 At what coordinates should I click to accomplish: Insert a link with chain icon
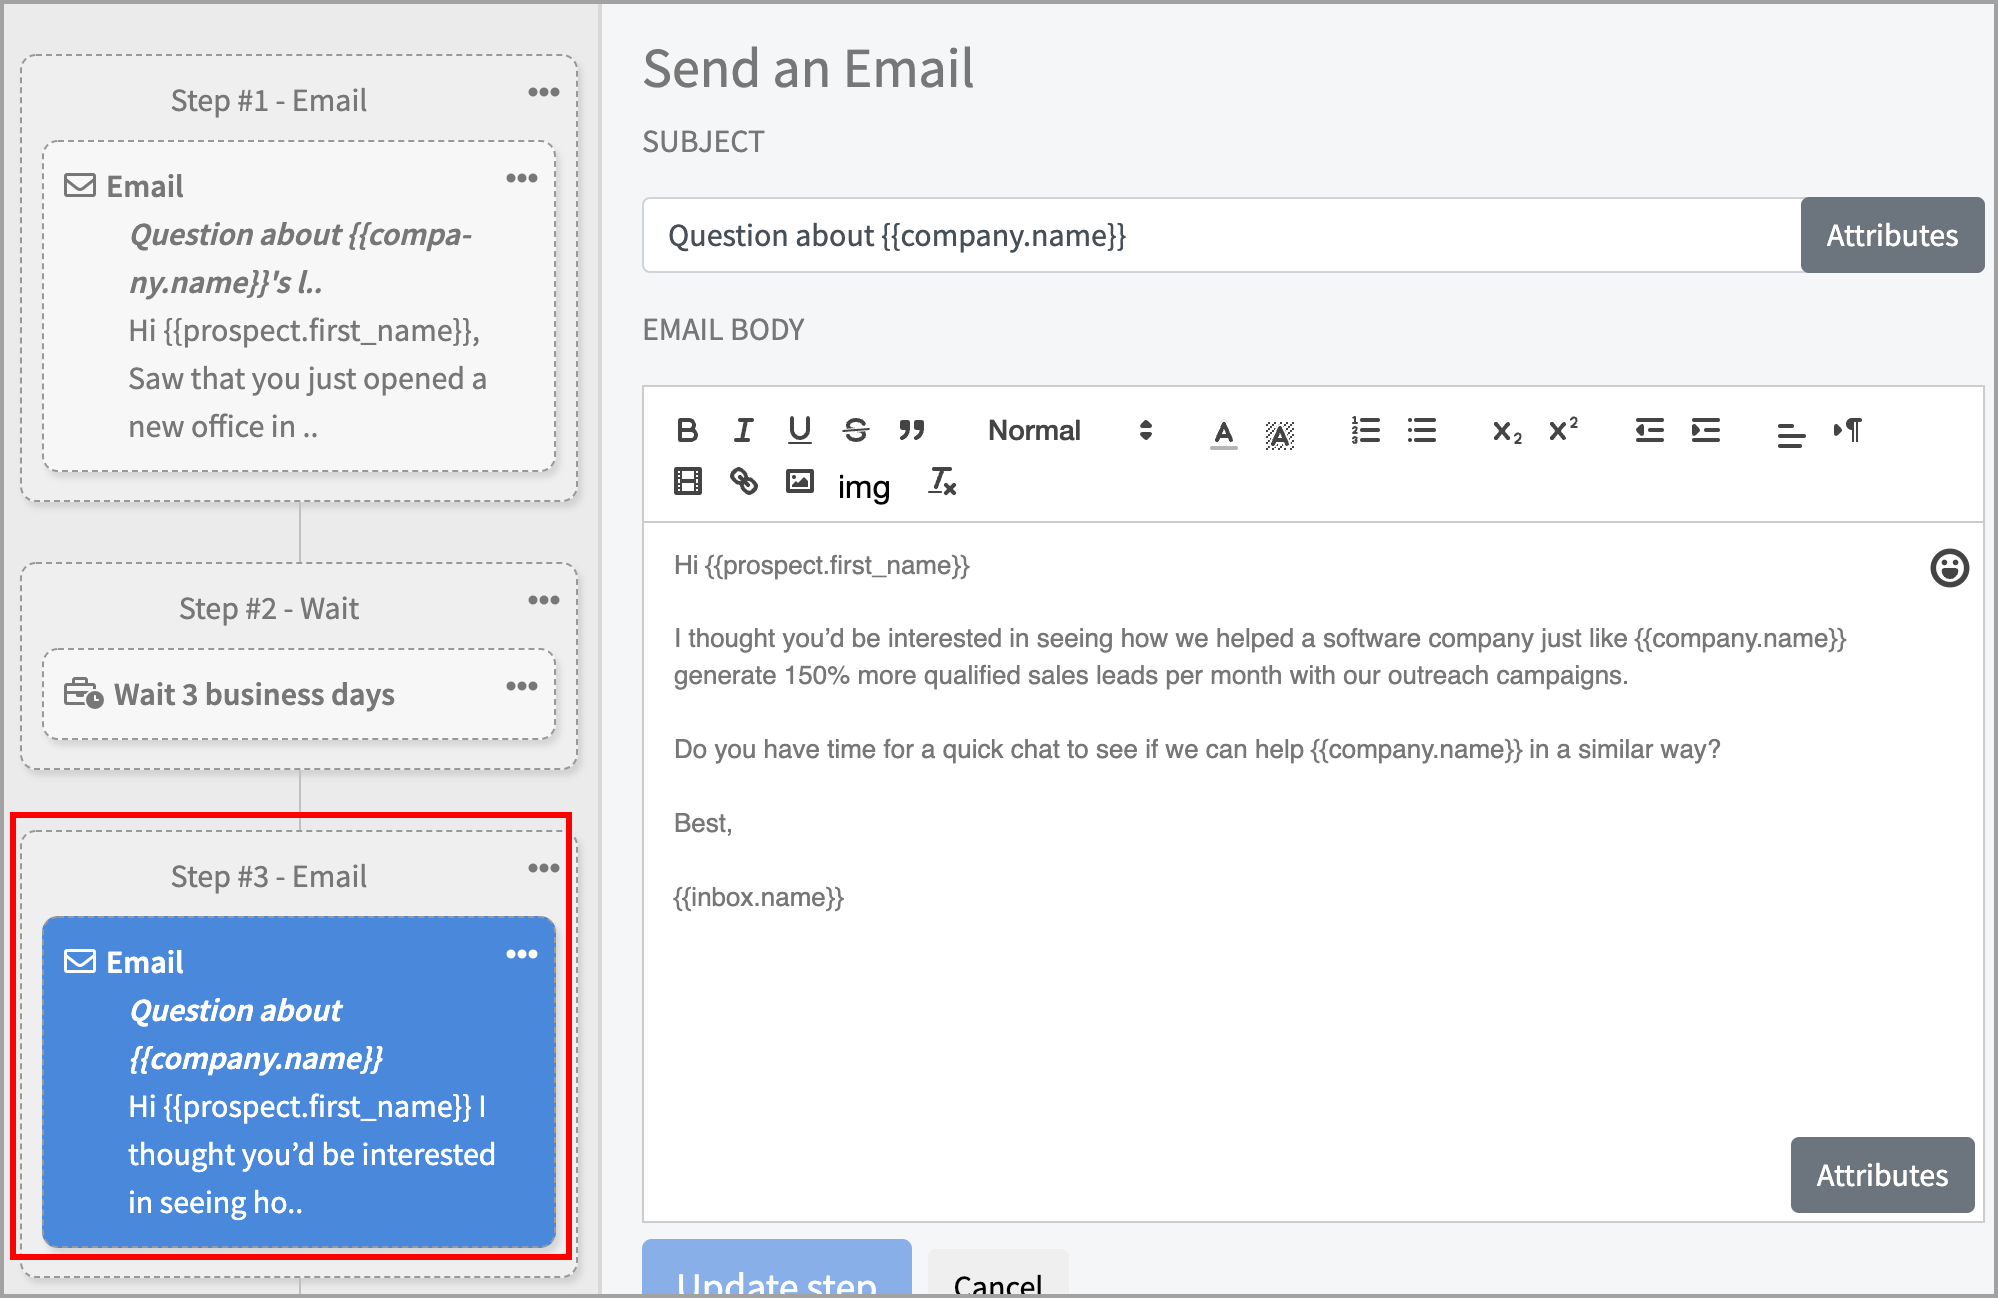point(743,482)
